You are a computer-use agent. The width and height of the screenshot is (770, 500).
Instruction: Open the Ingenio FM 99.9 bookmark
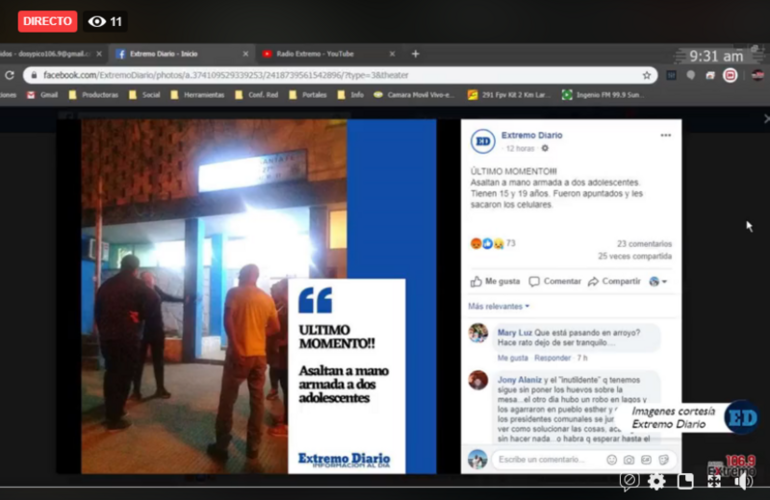click(604, 95)
